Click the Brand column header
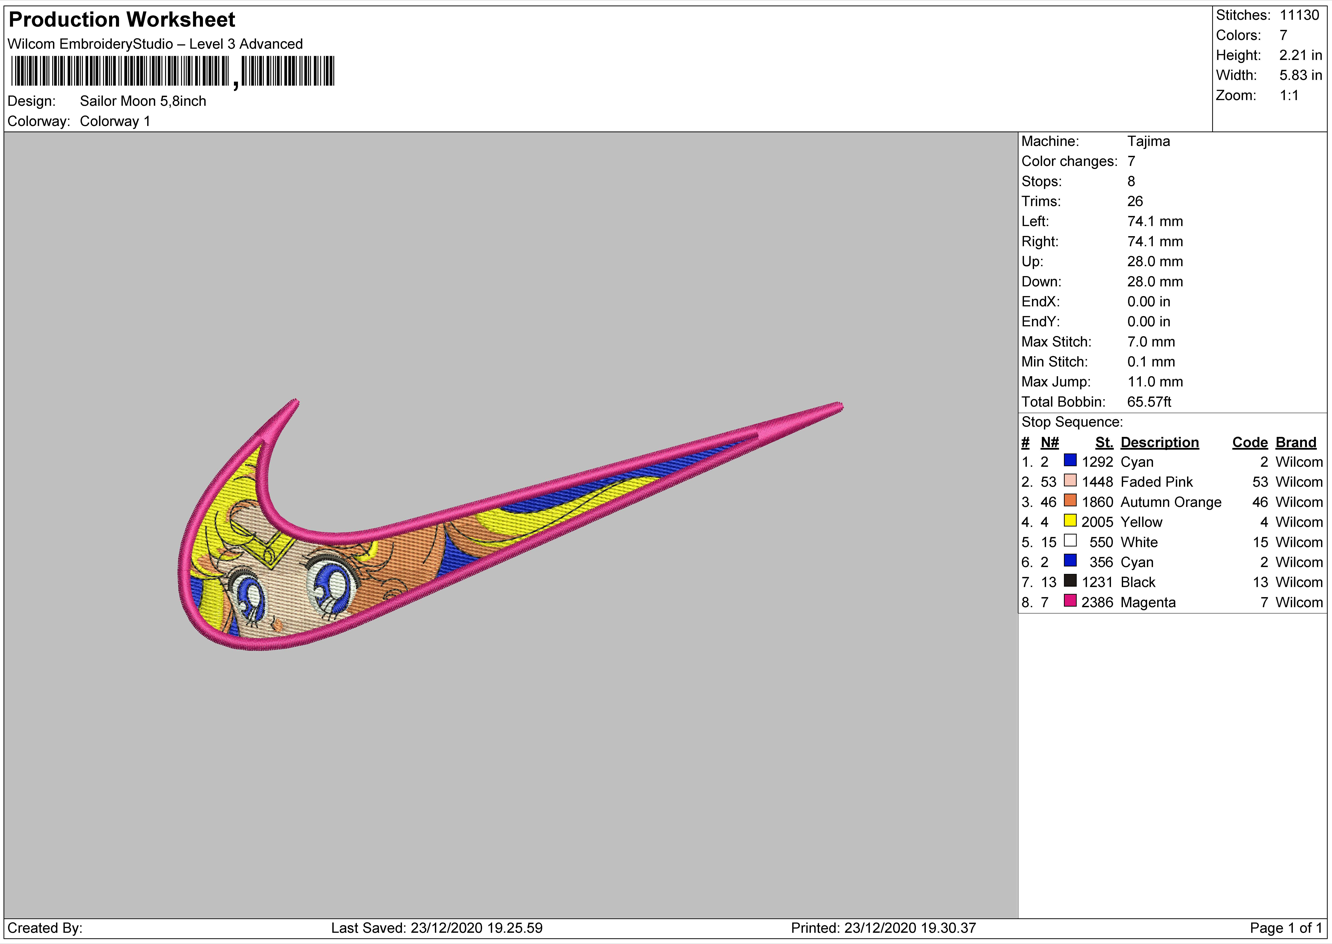Screen dimensions: 1332x944 point(1296,442)
